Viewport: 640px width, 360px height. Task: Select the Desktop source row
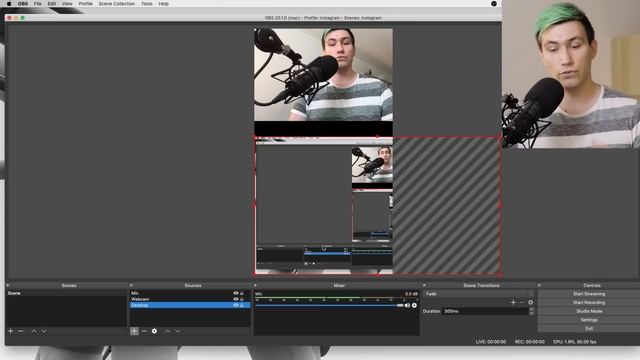pos(190,305)
